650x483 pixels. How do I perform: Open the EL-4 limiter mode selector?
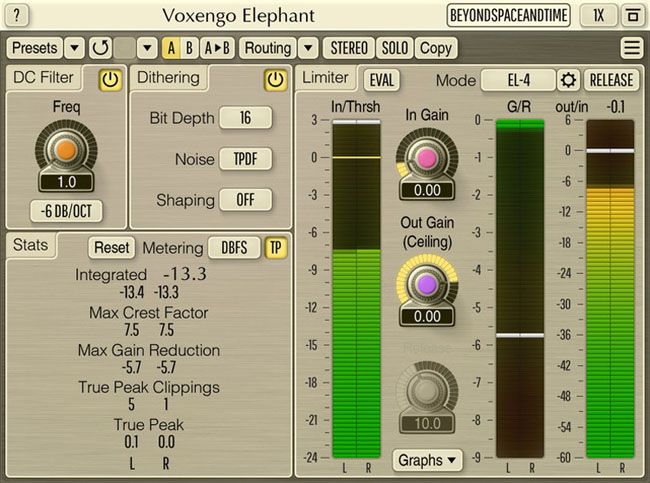518,80
